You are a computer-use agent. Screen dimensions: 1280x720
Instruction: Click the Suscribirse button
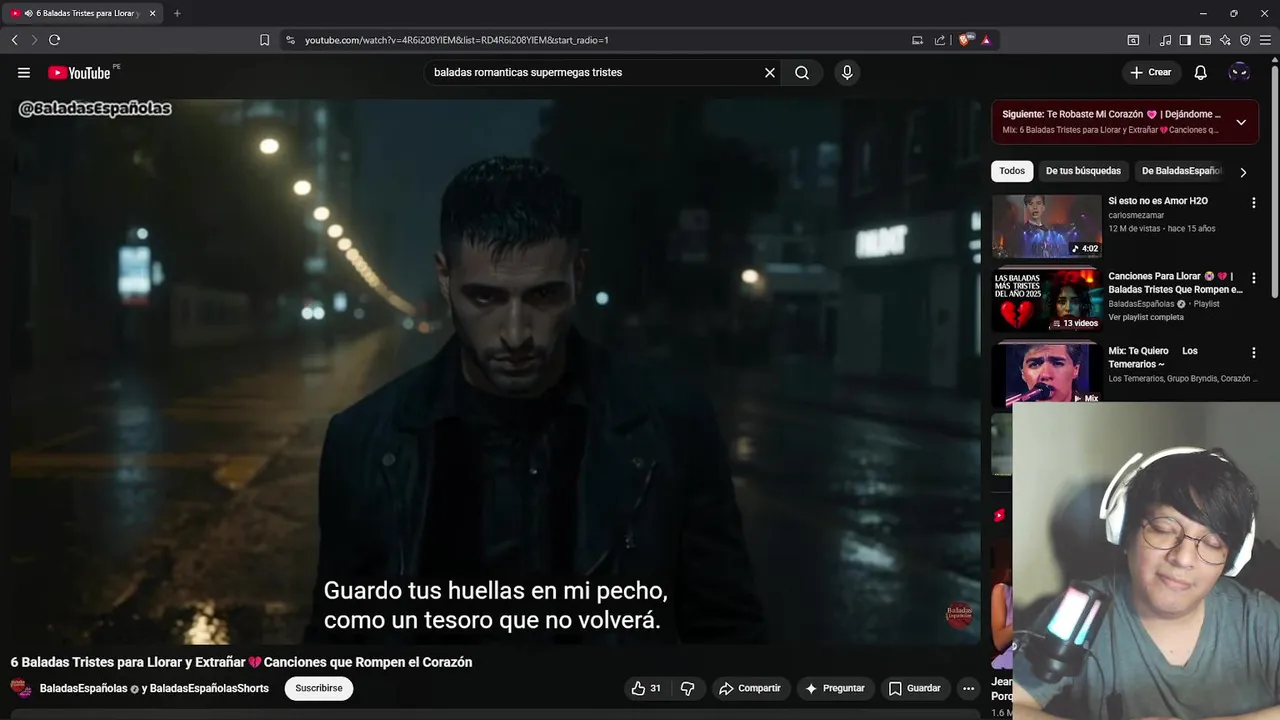[319, 688]
